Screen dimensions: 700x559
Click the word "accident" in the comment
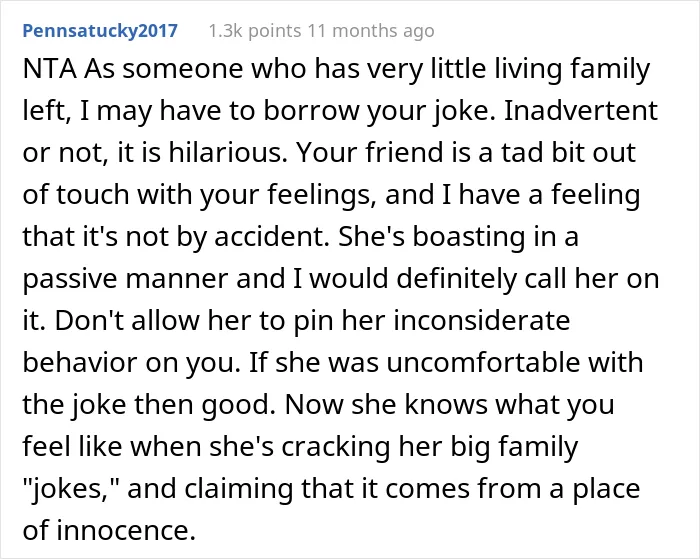[271, 237]
